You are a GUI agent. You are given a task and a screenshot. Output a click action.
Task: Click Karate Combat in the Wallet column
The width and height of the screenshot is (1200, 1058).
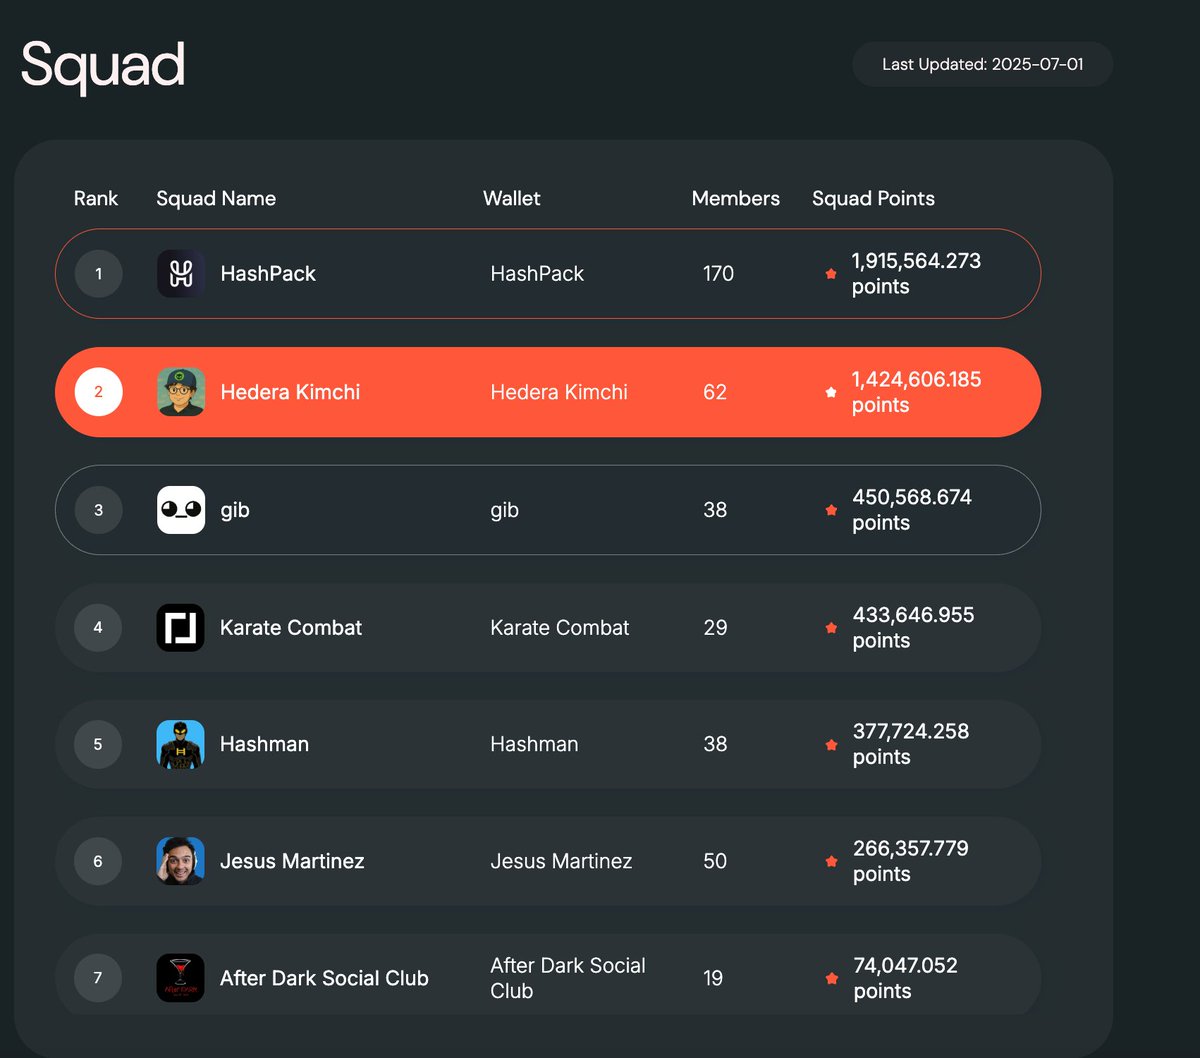click(560, 628)
